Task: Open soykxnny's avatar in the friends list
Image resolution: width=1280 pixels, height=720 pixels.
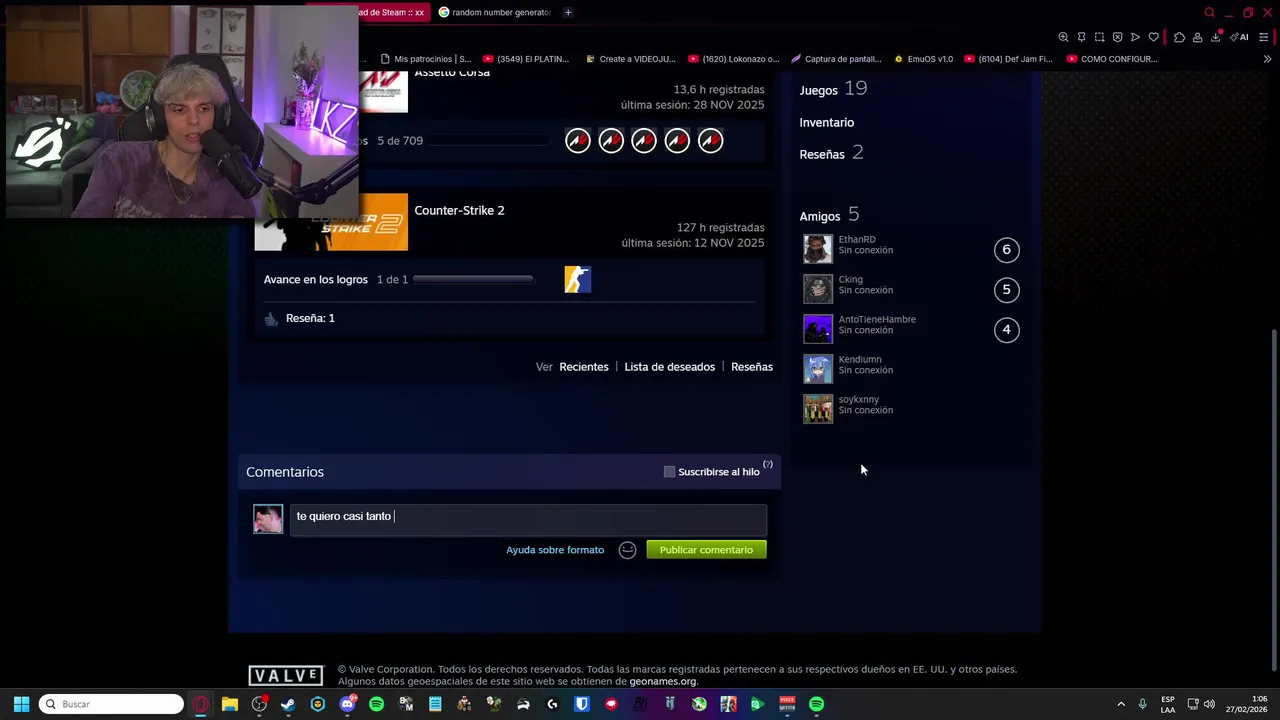Action: pyautogui.click(x=818, y=409)
